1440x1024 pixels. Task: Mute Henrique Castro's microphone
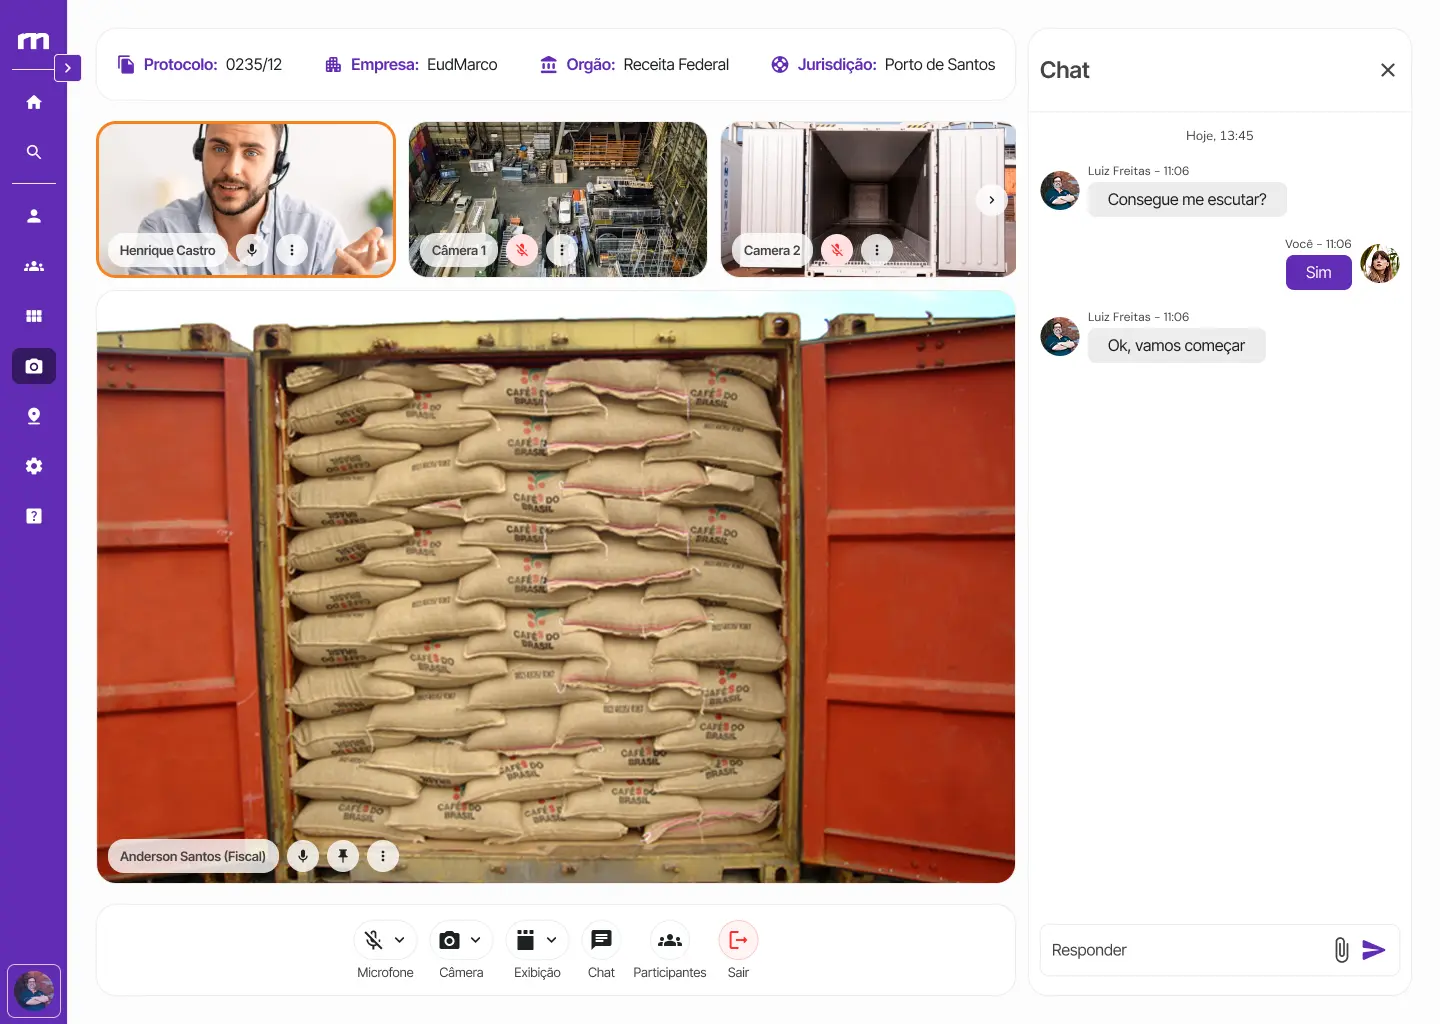(x=252, y=250)
